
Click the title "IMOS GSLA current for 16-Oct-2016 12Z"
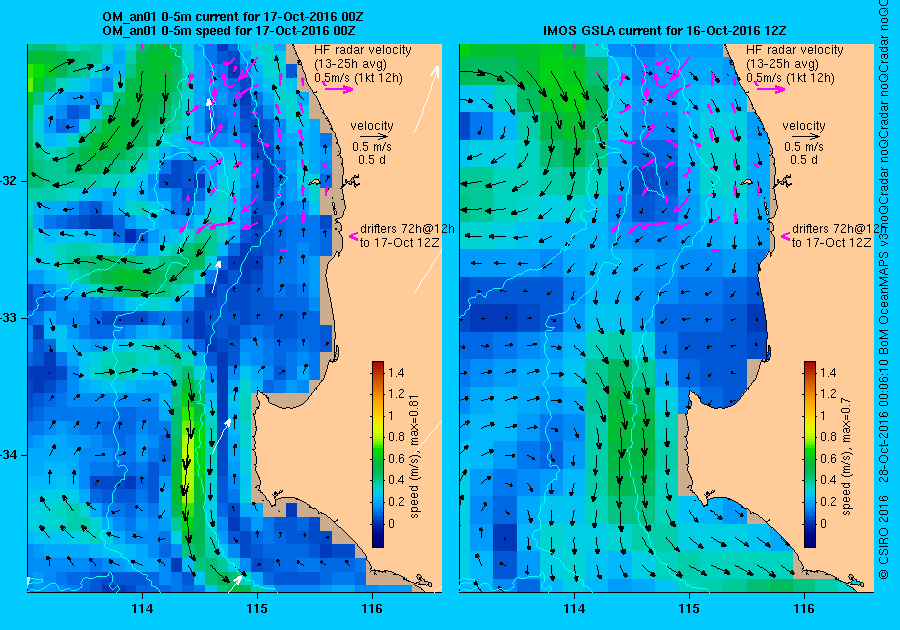point(665,30)
